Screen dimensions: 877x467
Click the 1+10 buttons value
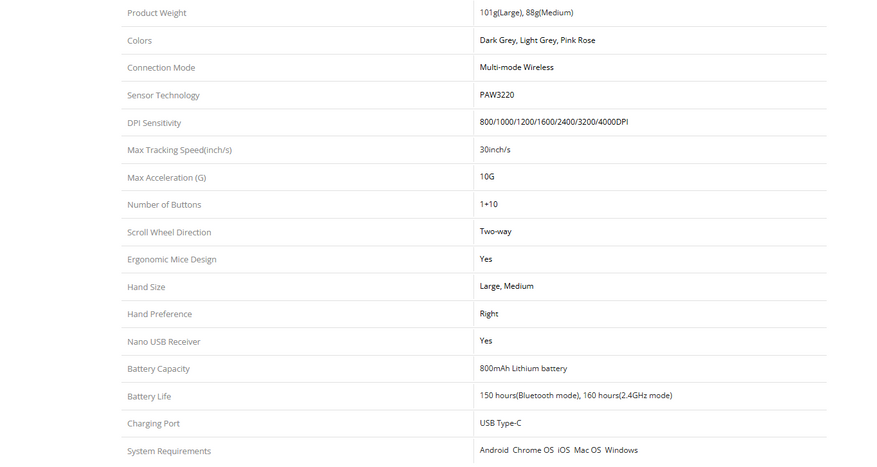[x=488, y=204]
